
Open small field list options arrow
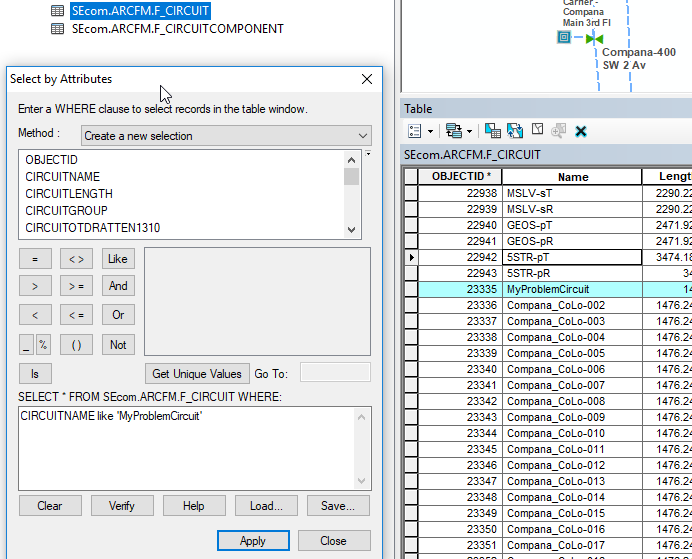tap(368, 154)
